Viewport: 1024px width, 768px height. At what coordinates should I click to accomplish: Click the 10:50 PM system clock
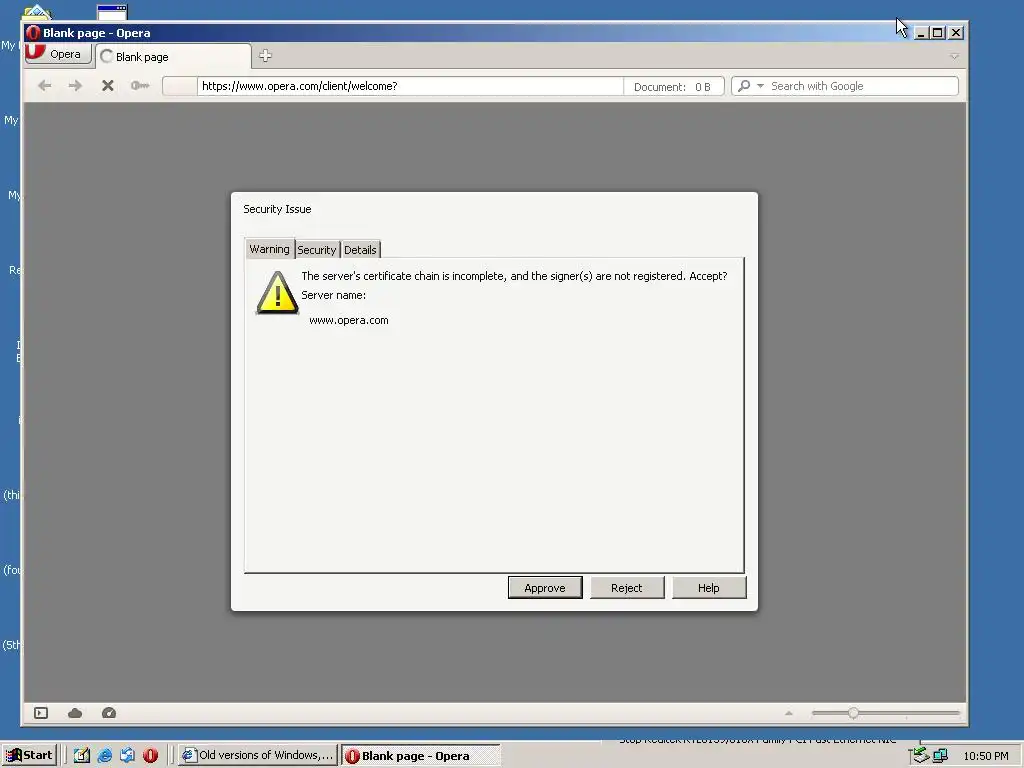pyautogui.click(x=986, y=756)
